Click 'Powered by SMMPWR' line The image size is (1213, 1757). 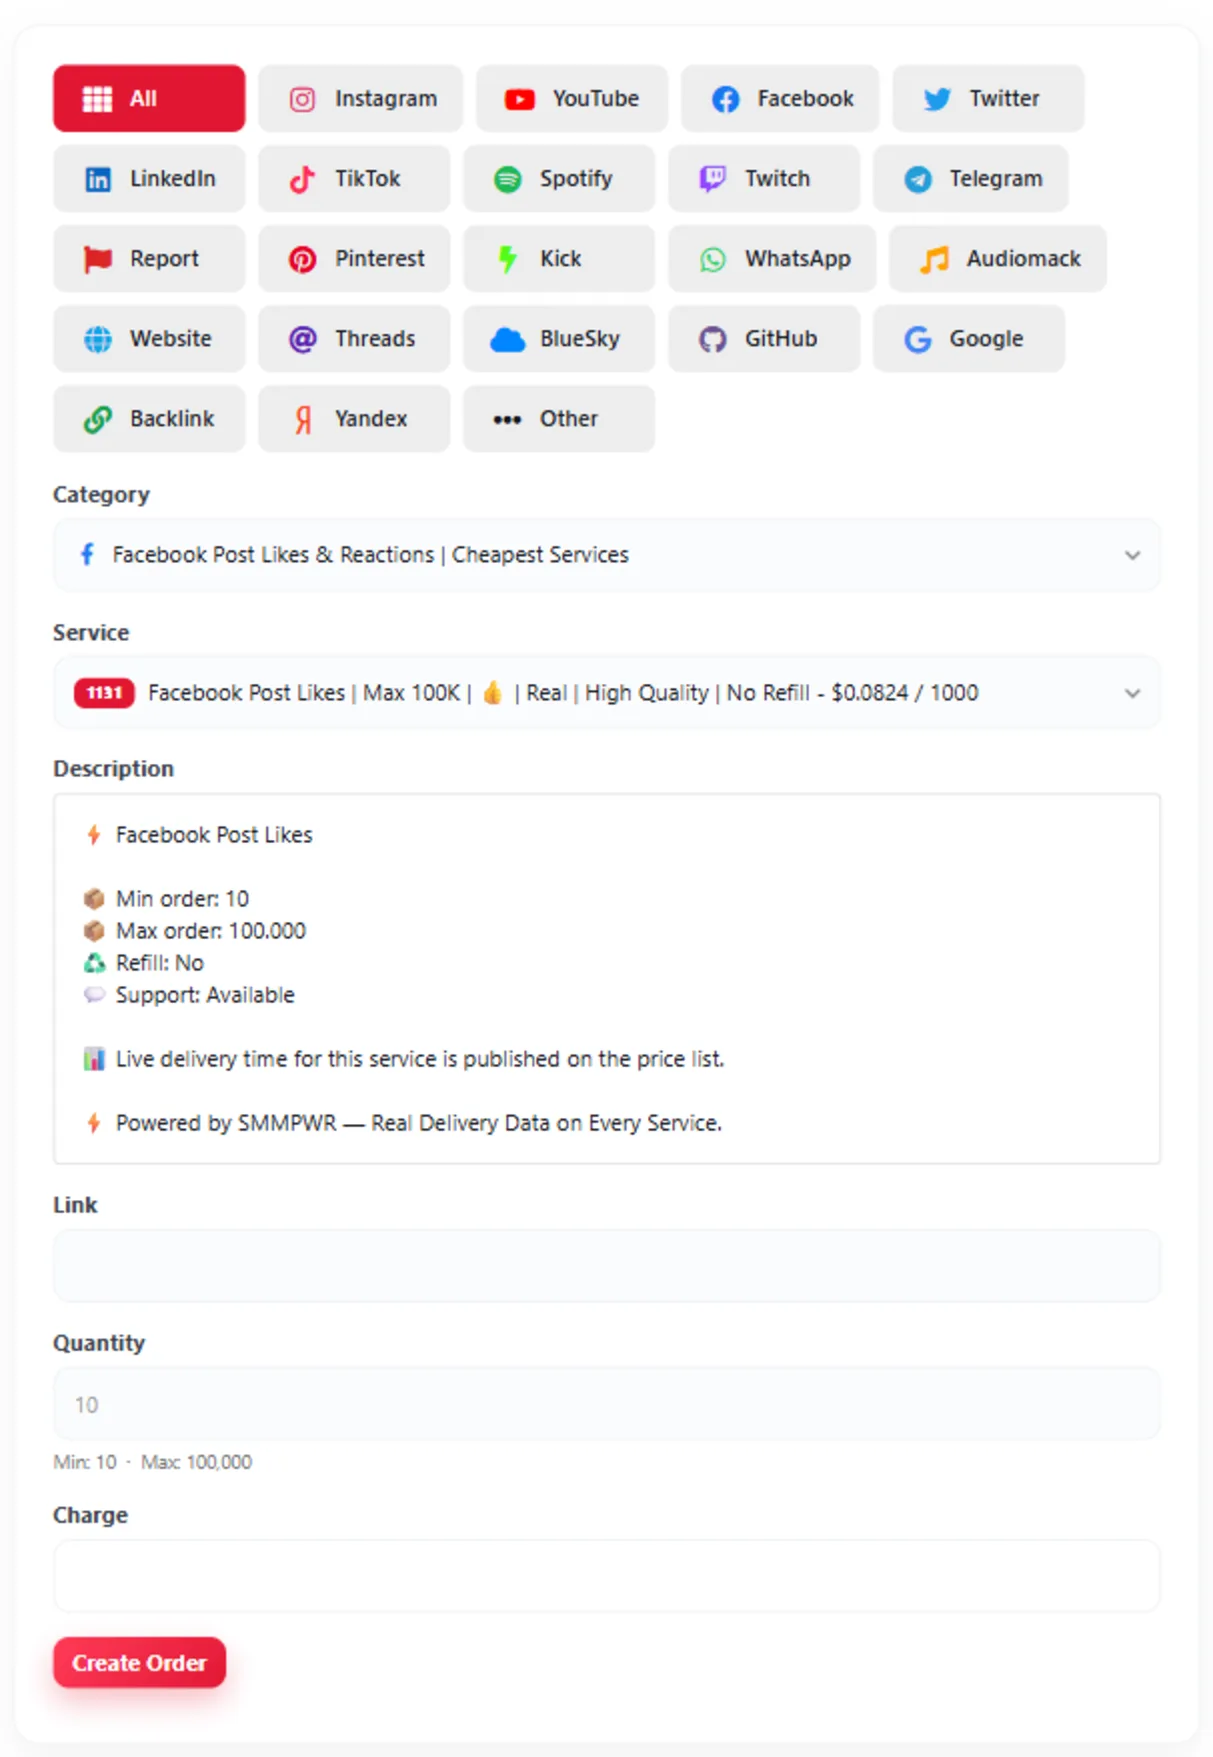[419, 1123]
